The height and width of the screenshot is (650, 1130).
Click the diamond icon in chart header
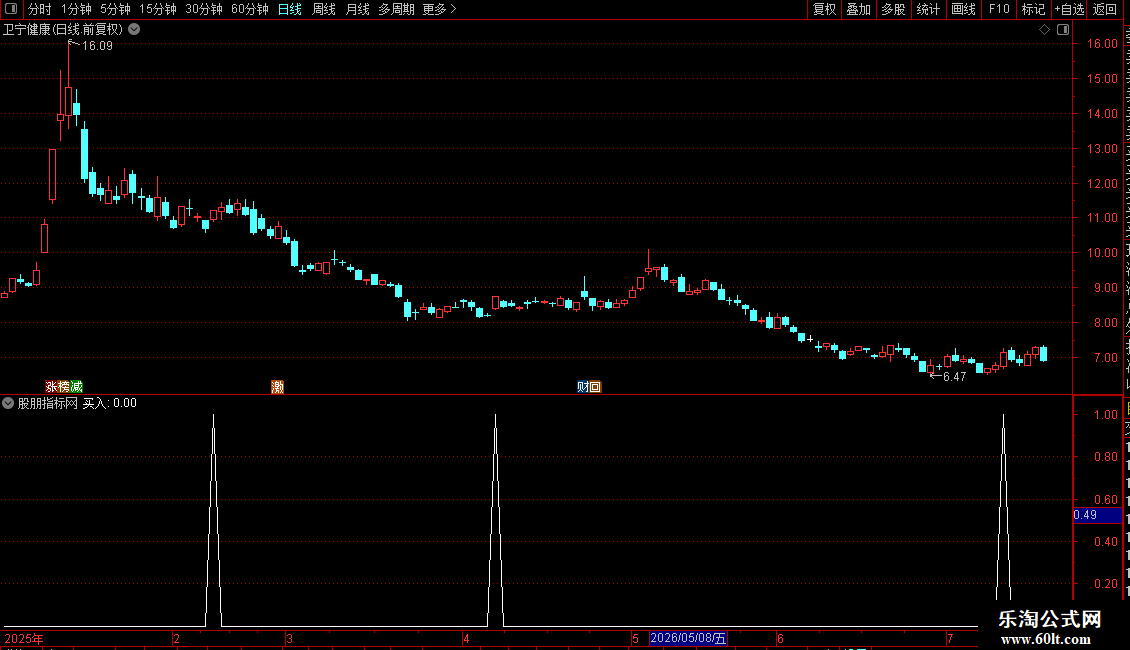[x=1044, y=30]
